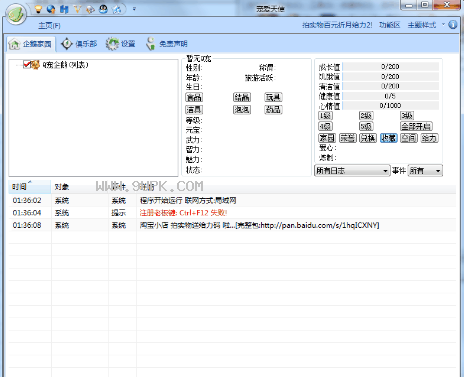Click the 心情值 0/1000 progress bar

point(390,106)
